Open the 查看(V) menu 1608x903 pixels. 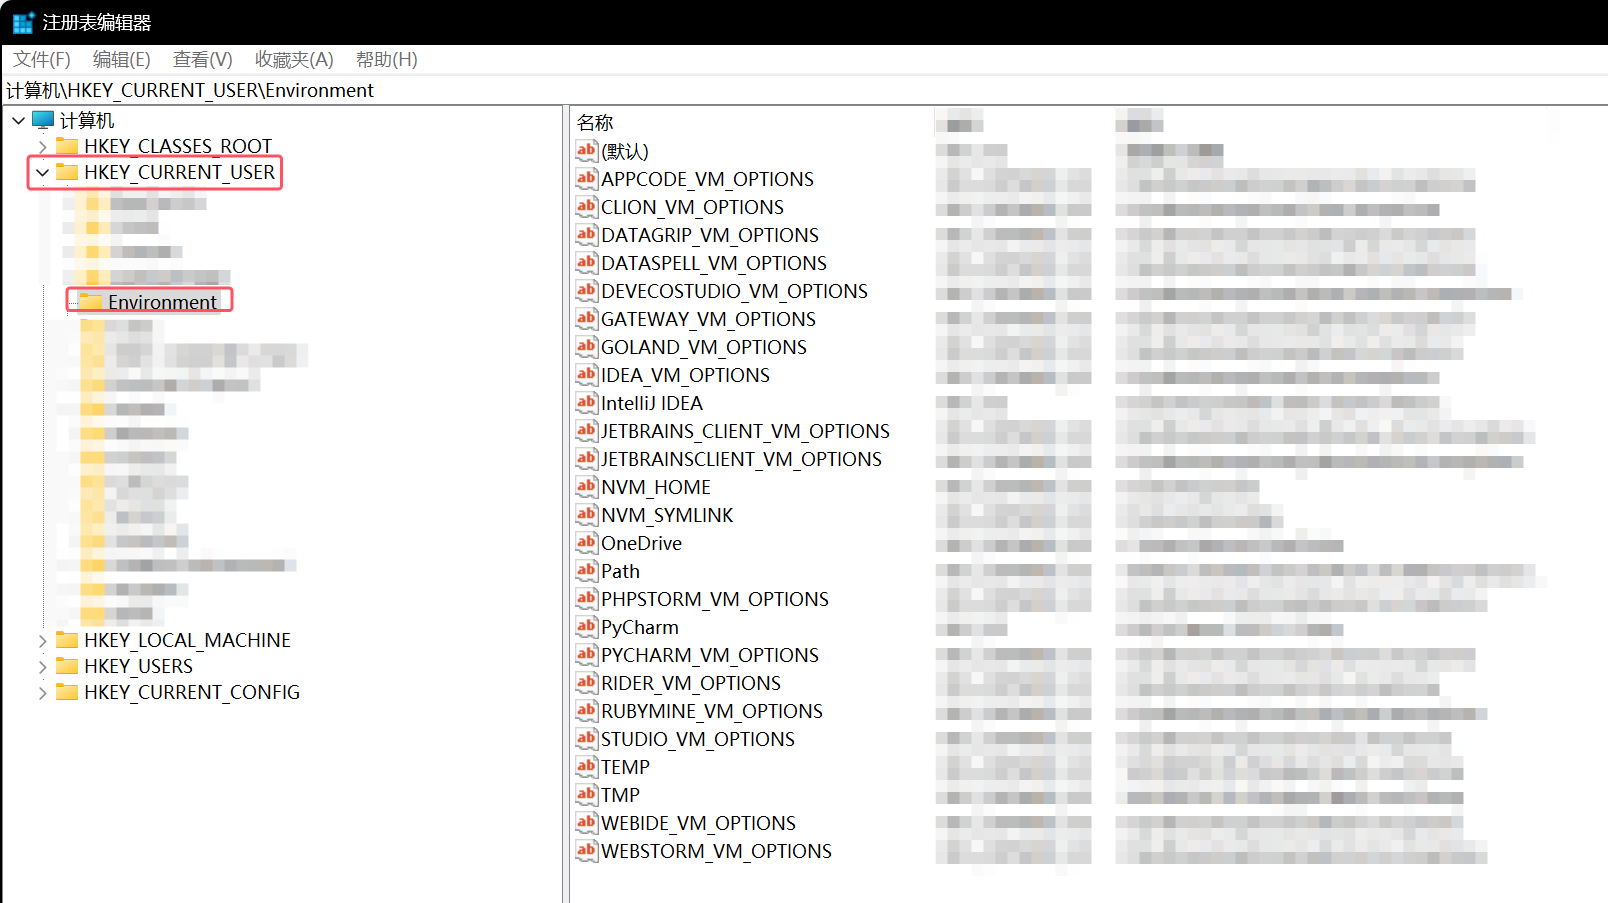click(203, 60)
